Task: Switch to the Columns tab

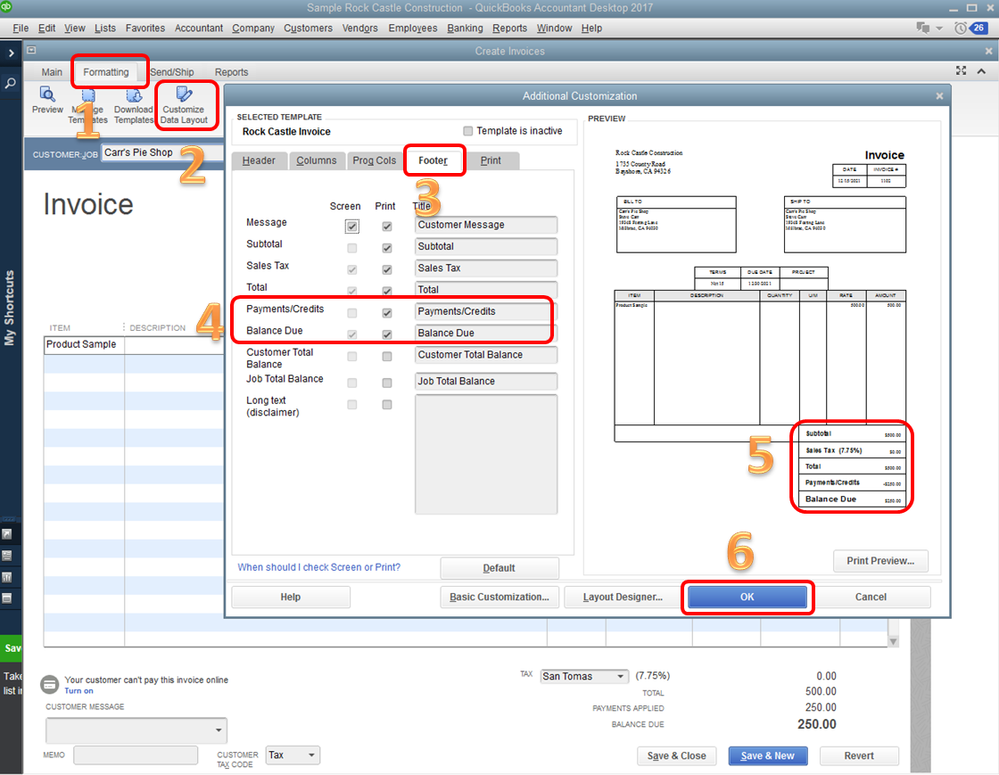Action: pyautogui.click(x=317, y=161)
